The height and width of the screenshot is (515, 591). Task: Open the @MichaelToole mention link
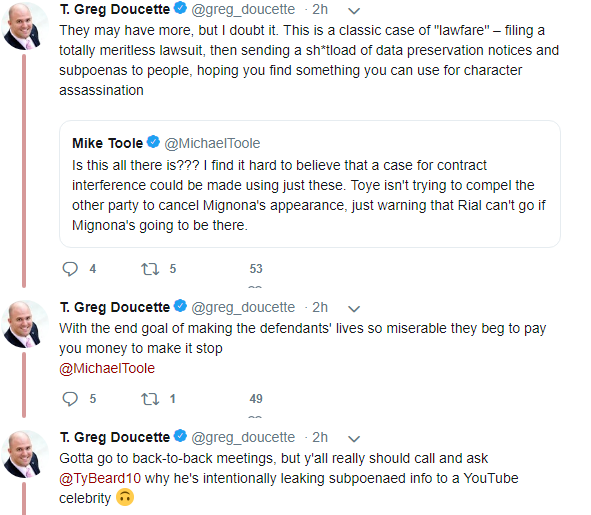point(107,368)
